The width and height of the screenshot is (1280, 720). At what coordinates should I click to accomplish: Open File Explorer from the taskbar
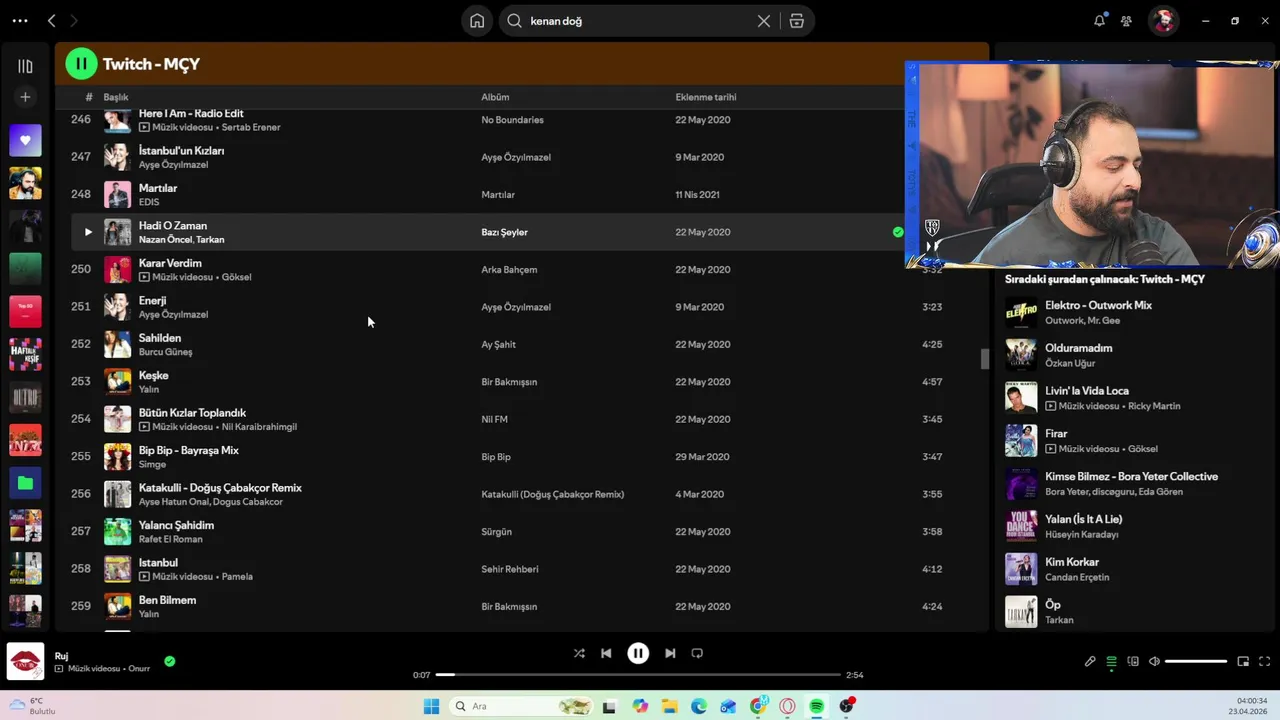tap(669, 706)
